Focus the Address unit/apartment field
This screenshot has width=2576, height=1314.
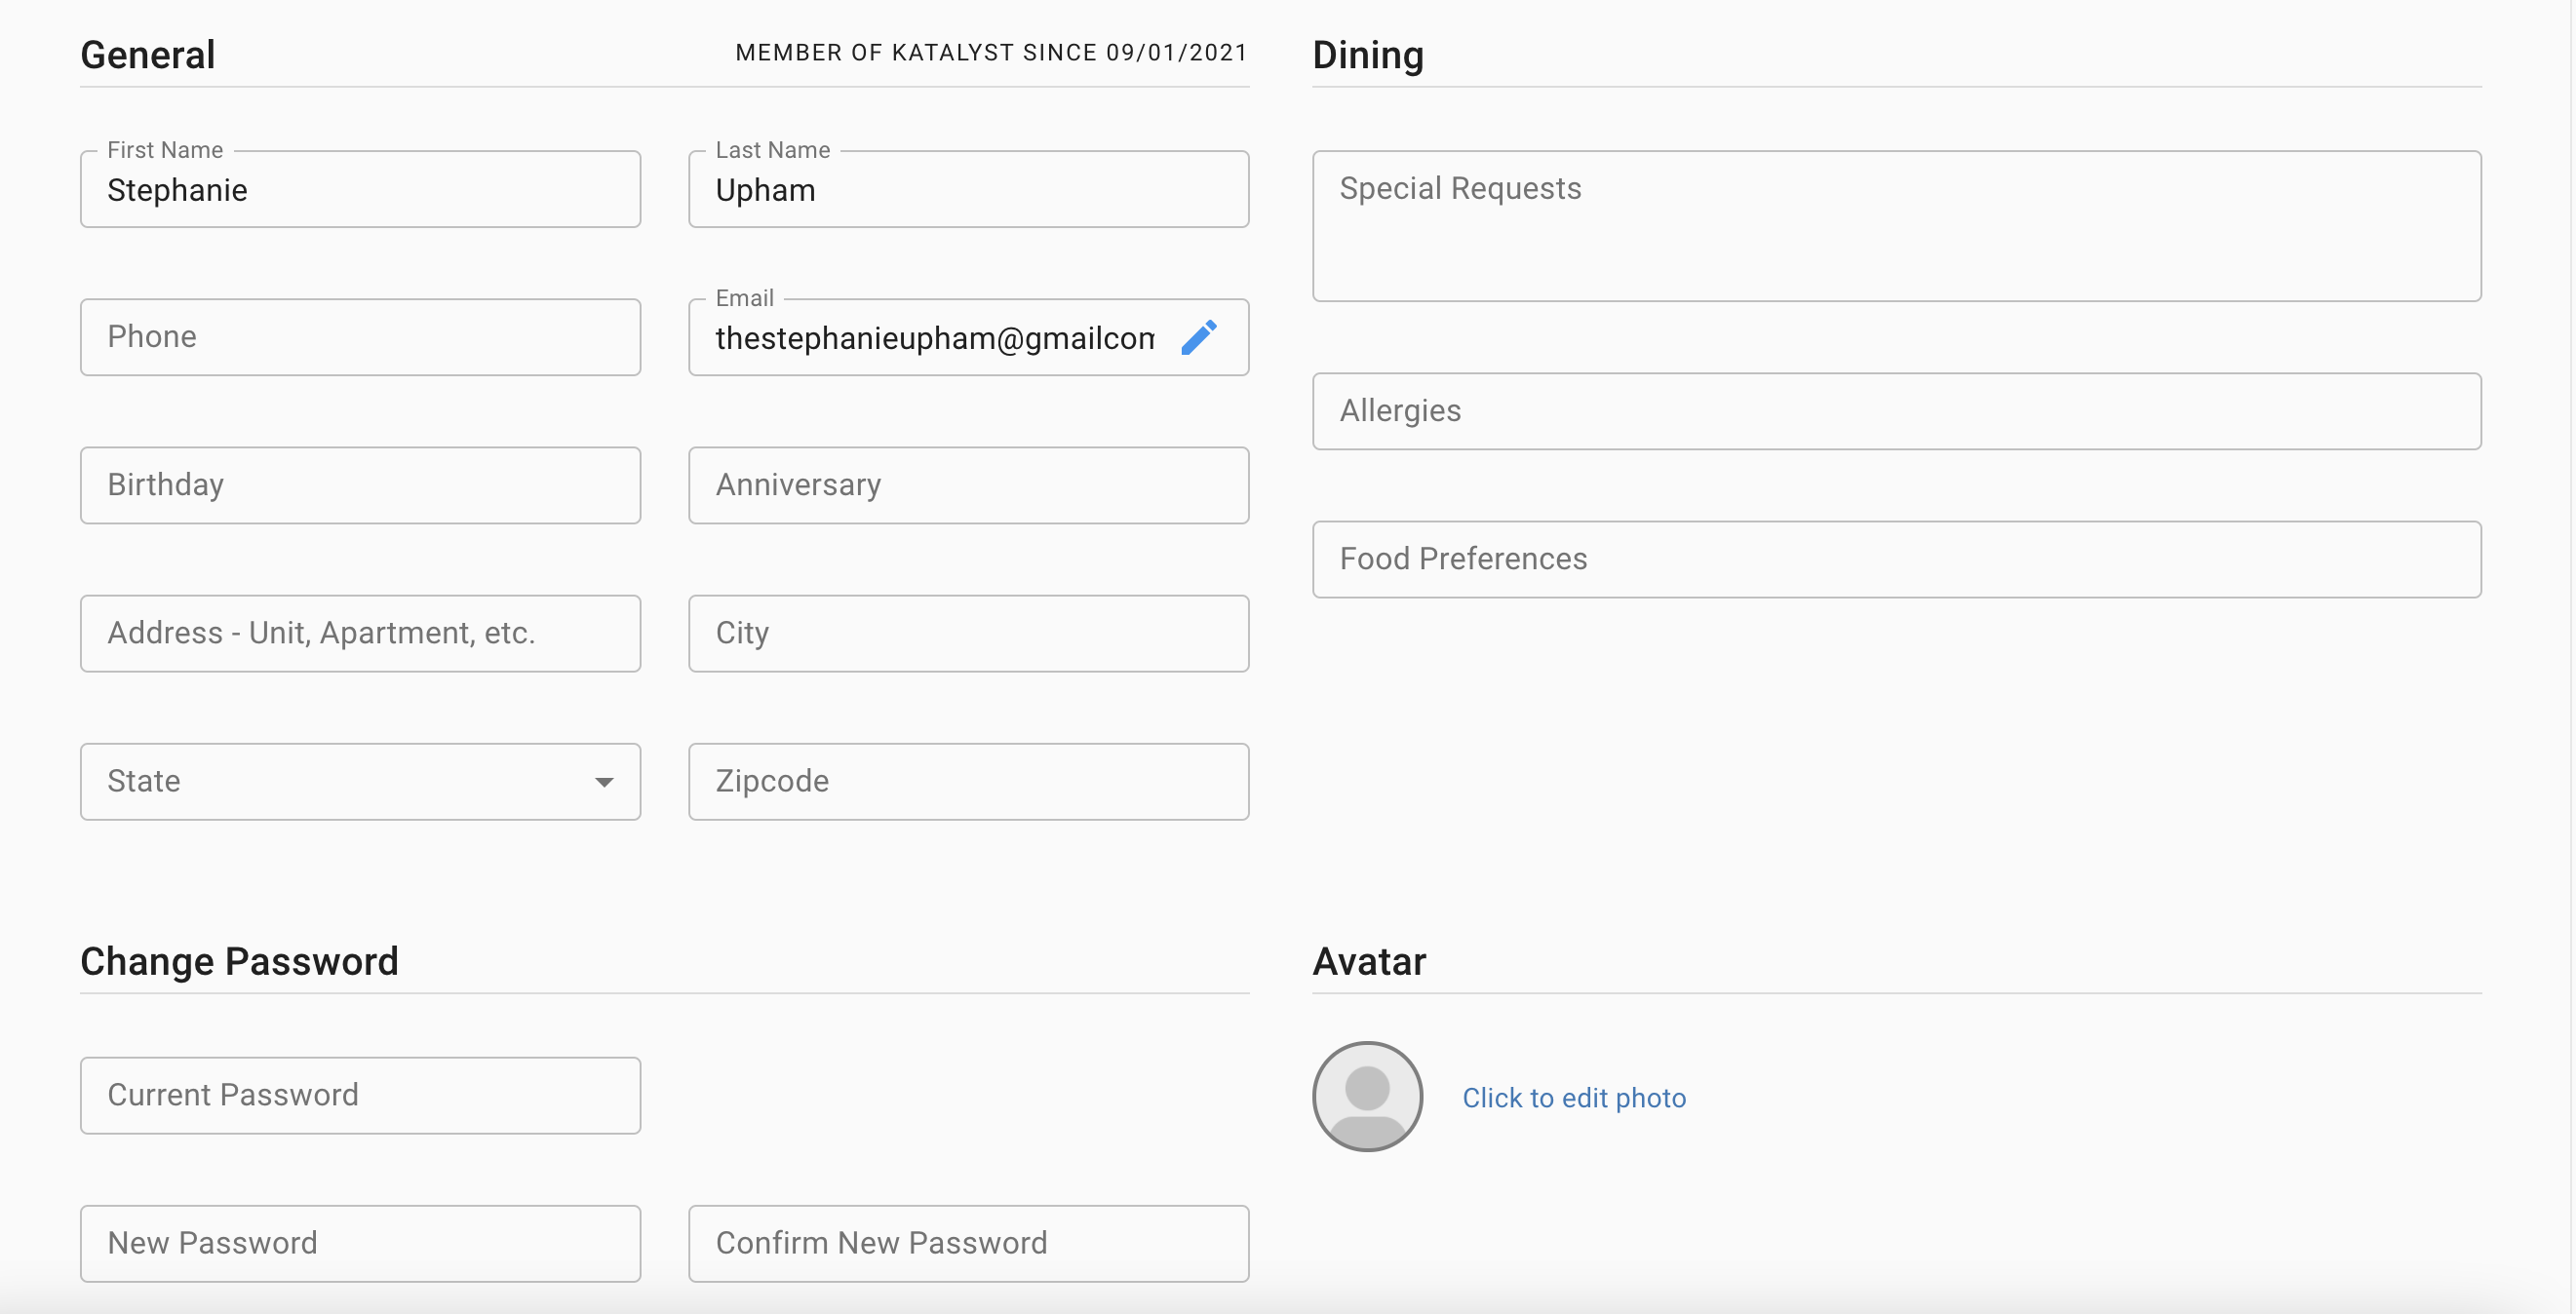click(360, 633)
